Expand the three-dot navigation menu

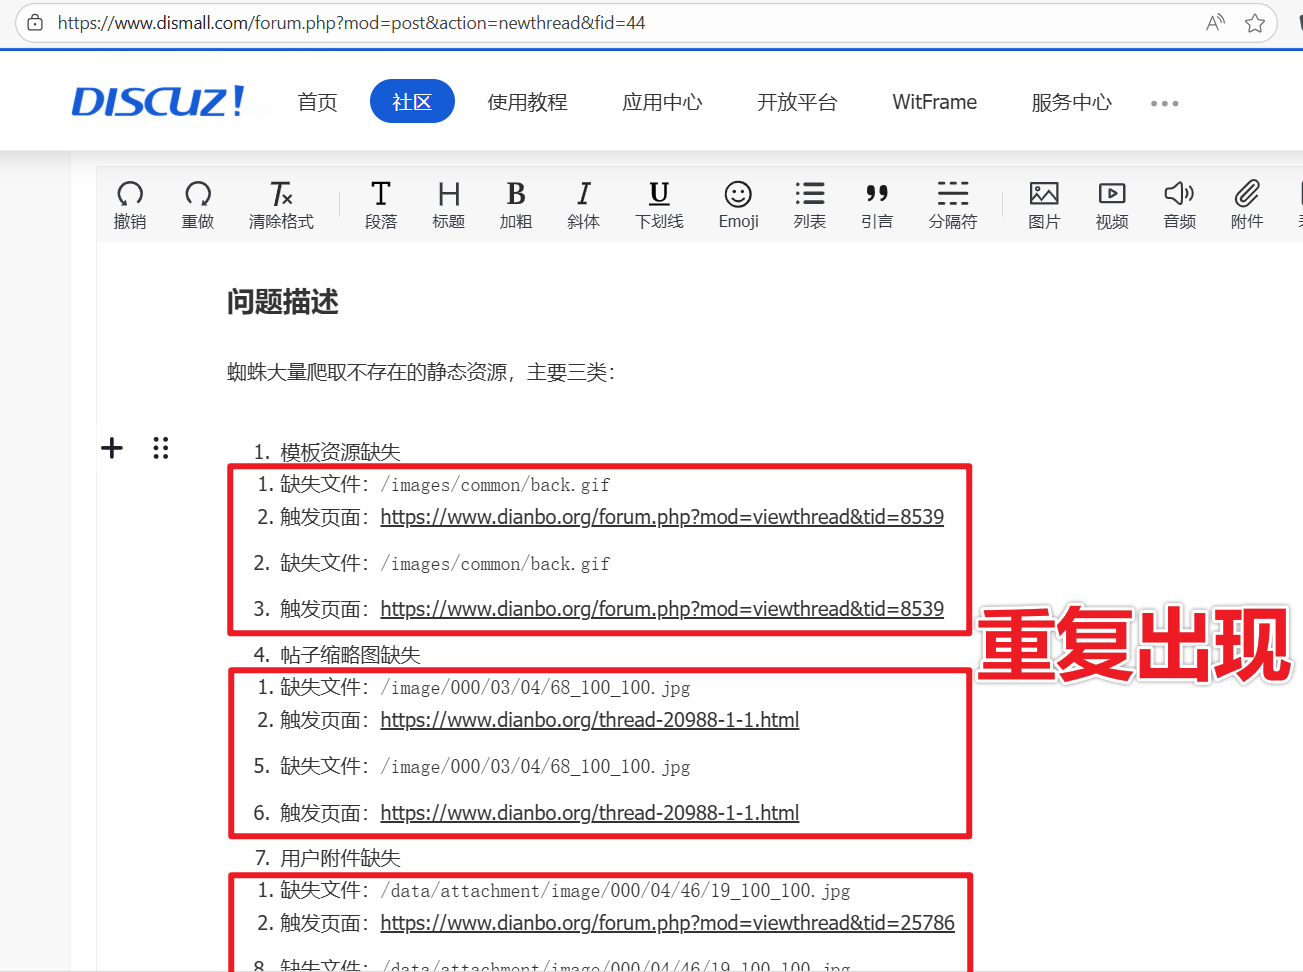pyautogui.click(x=1164, y=103)
